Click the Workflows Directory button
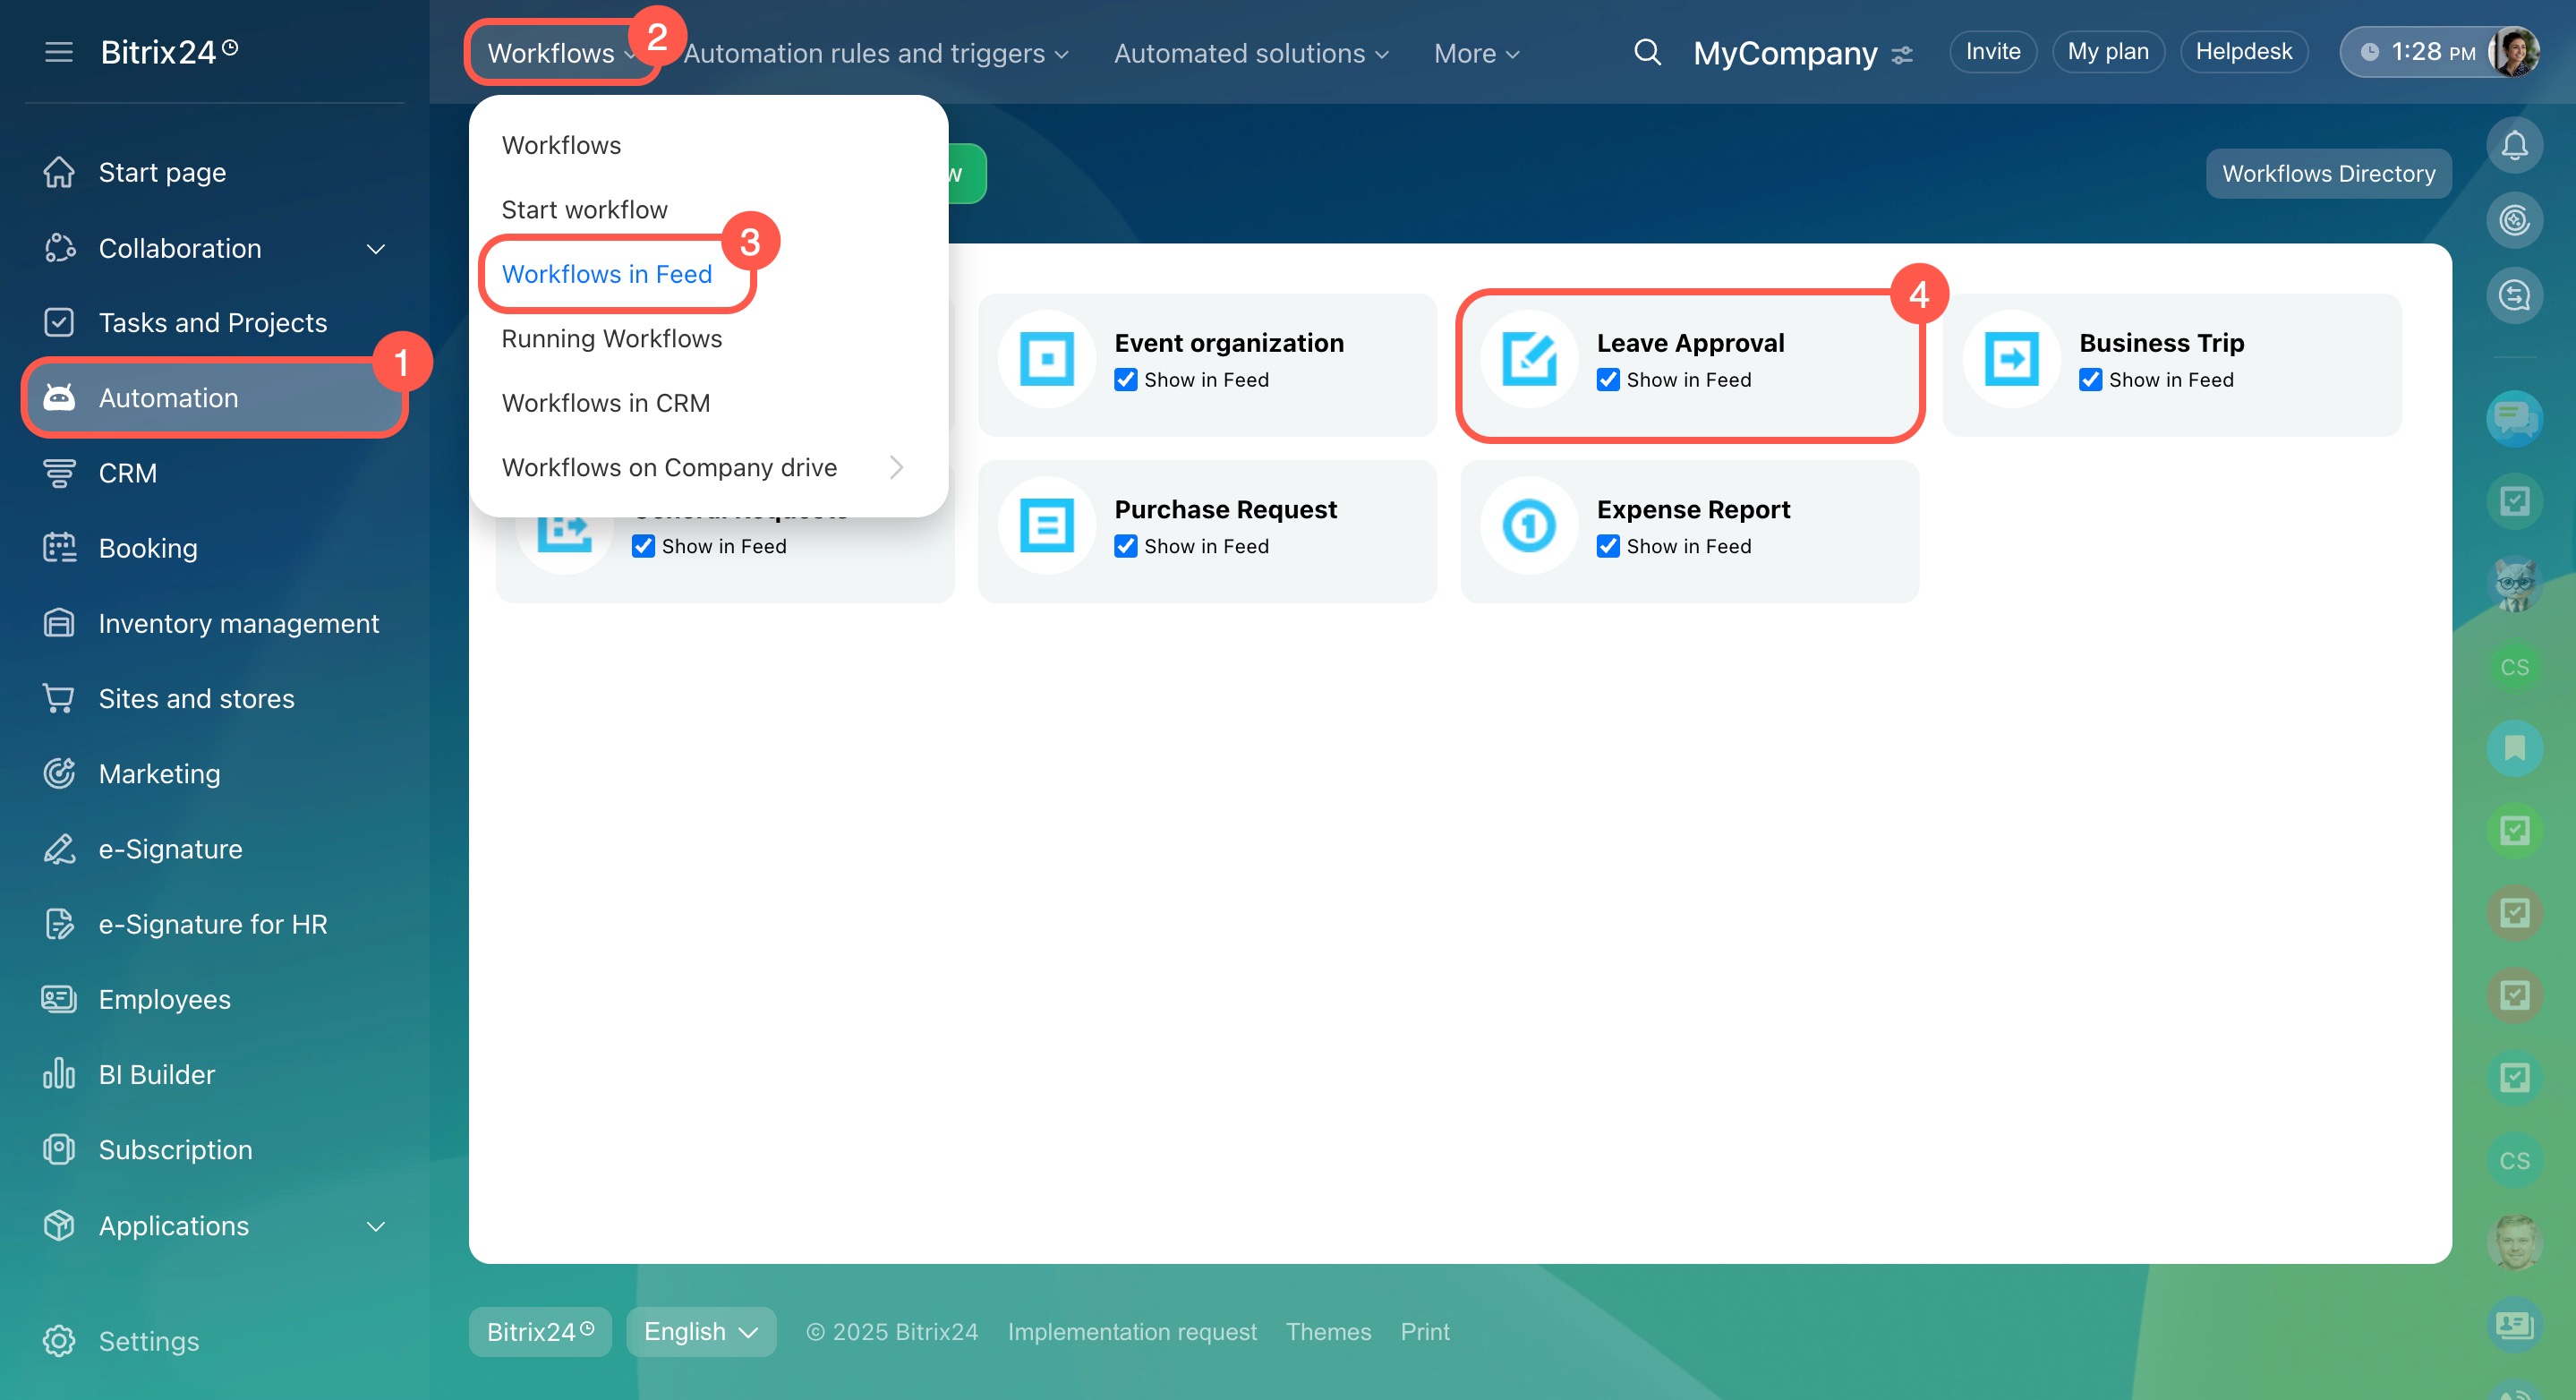The width and height of the screenshot is (2576, 1400). [x=2328, y=174]
